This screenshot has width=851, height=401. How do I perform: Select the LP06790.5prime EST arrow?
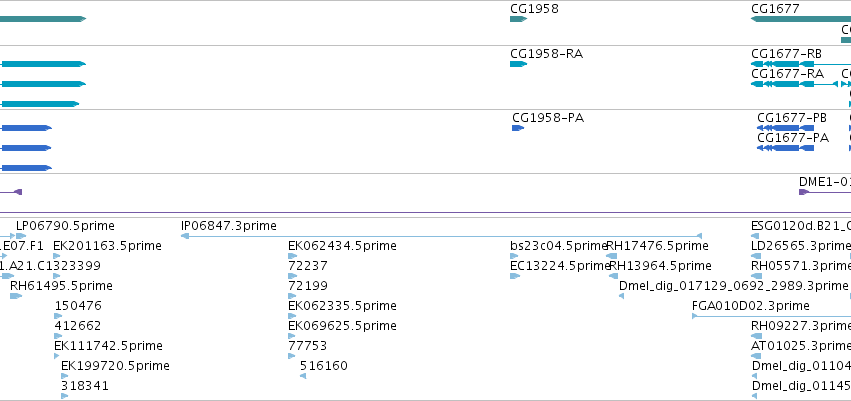(21, 236)
